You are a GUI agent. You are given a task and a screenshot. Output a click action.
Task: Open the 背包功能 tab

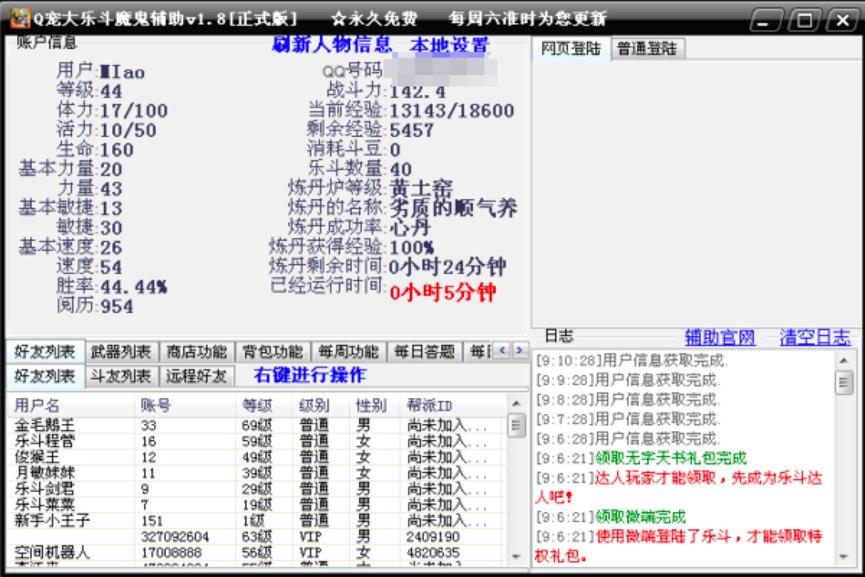(273, 351)
